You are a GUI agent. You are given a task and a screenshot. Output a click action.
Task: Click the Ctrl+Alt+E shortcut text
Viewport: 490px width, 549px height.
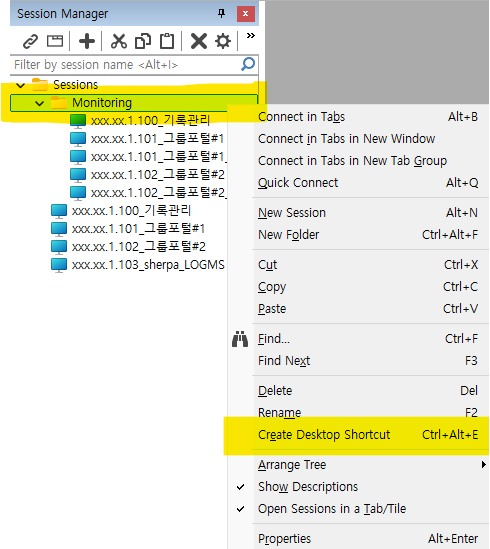pos(450,435)
